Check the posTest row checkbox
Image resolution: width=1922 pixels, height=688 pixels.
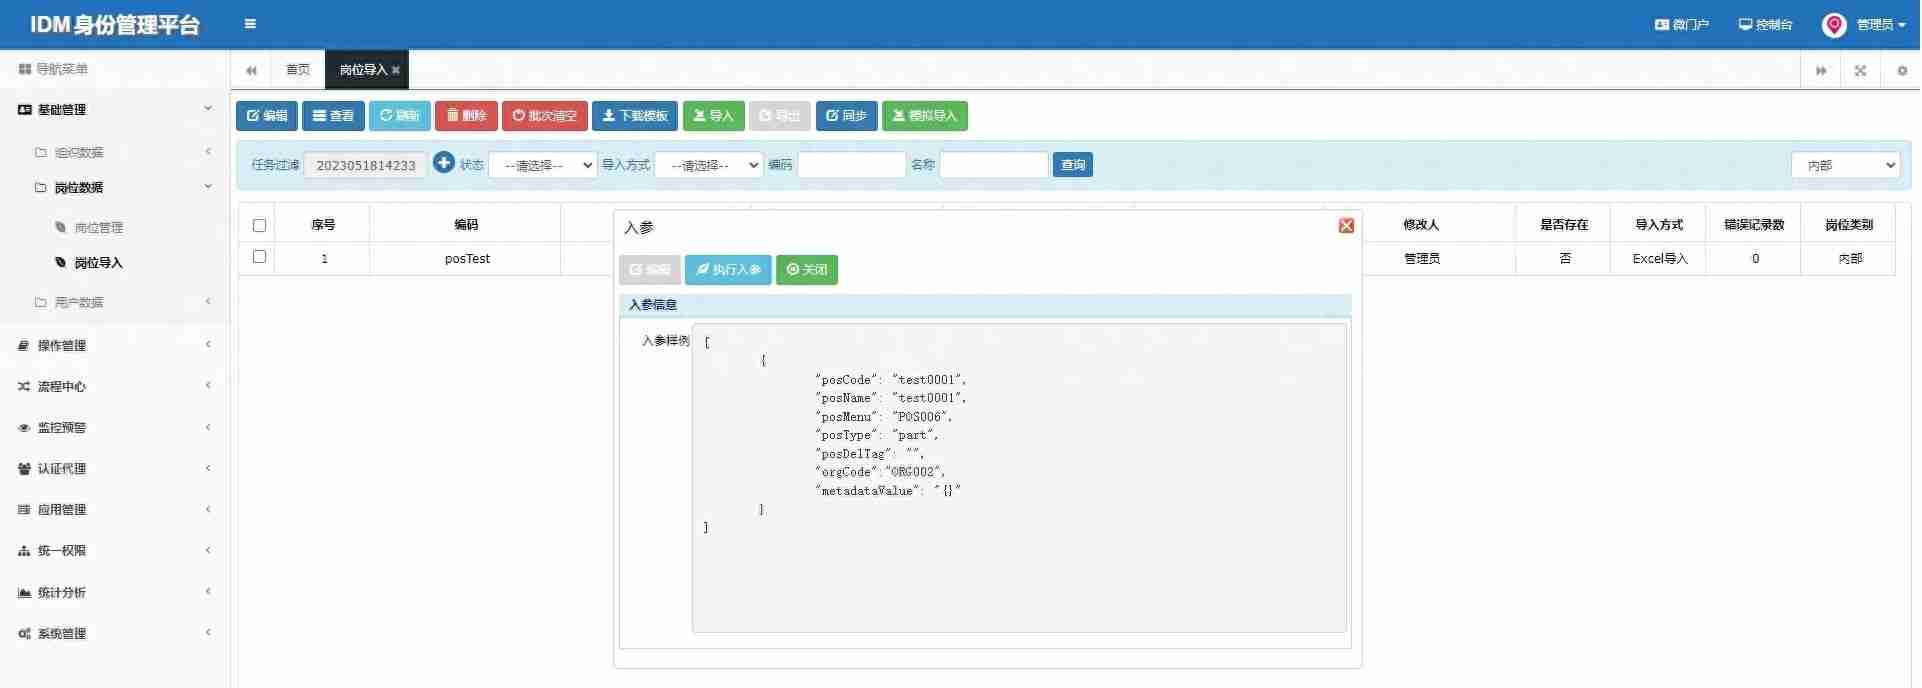point(259,257)
